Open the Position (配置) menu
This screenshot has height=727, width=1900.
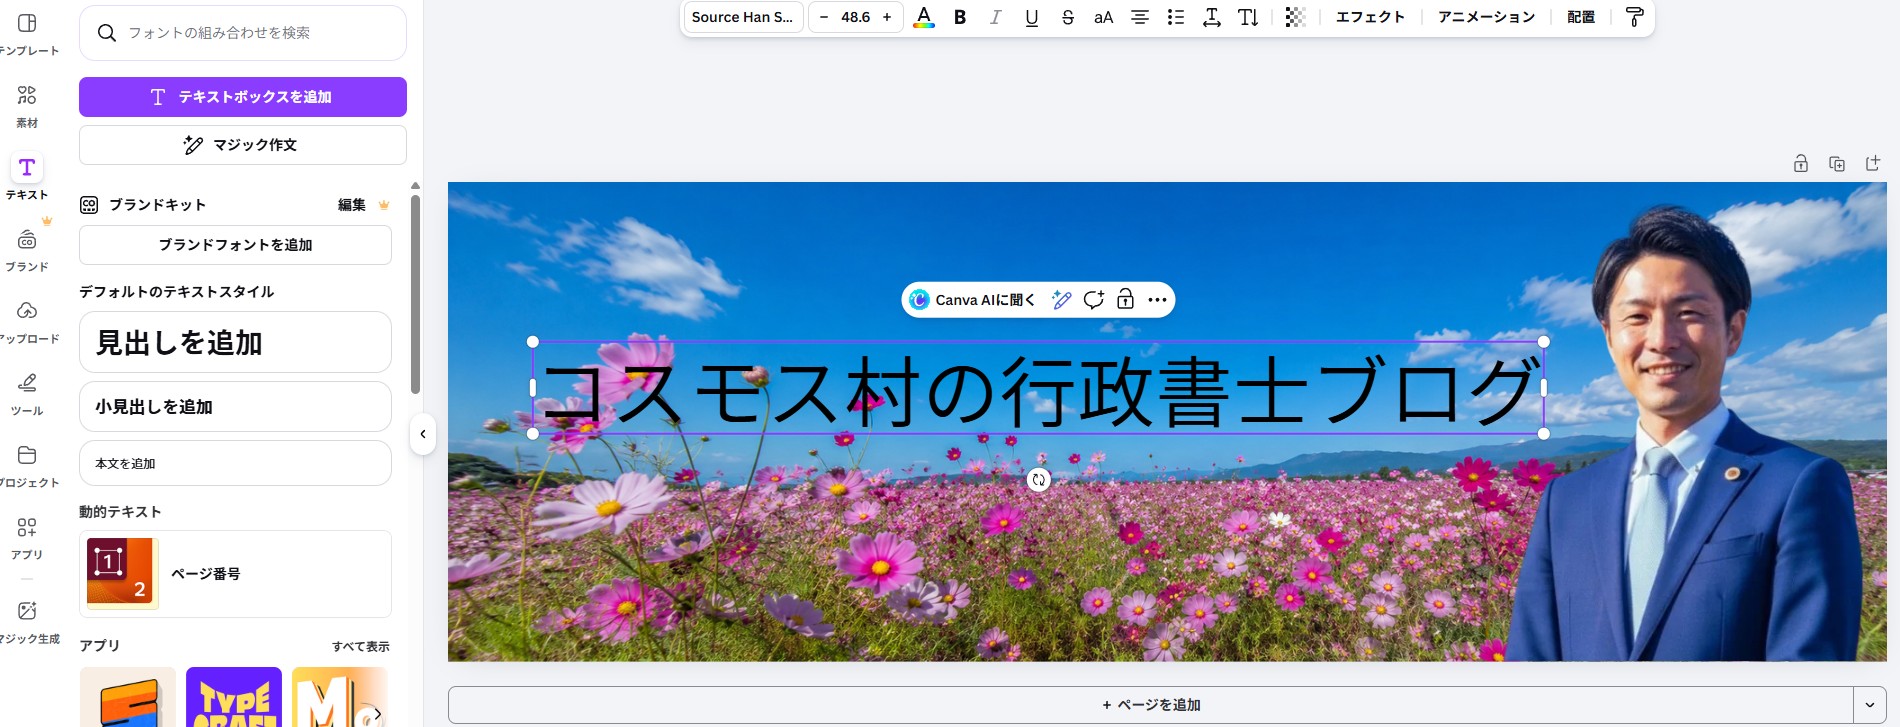click(1581, 17)
